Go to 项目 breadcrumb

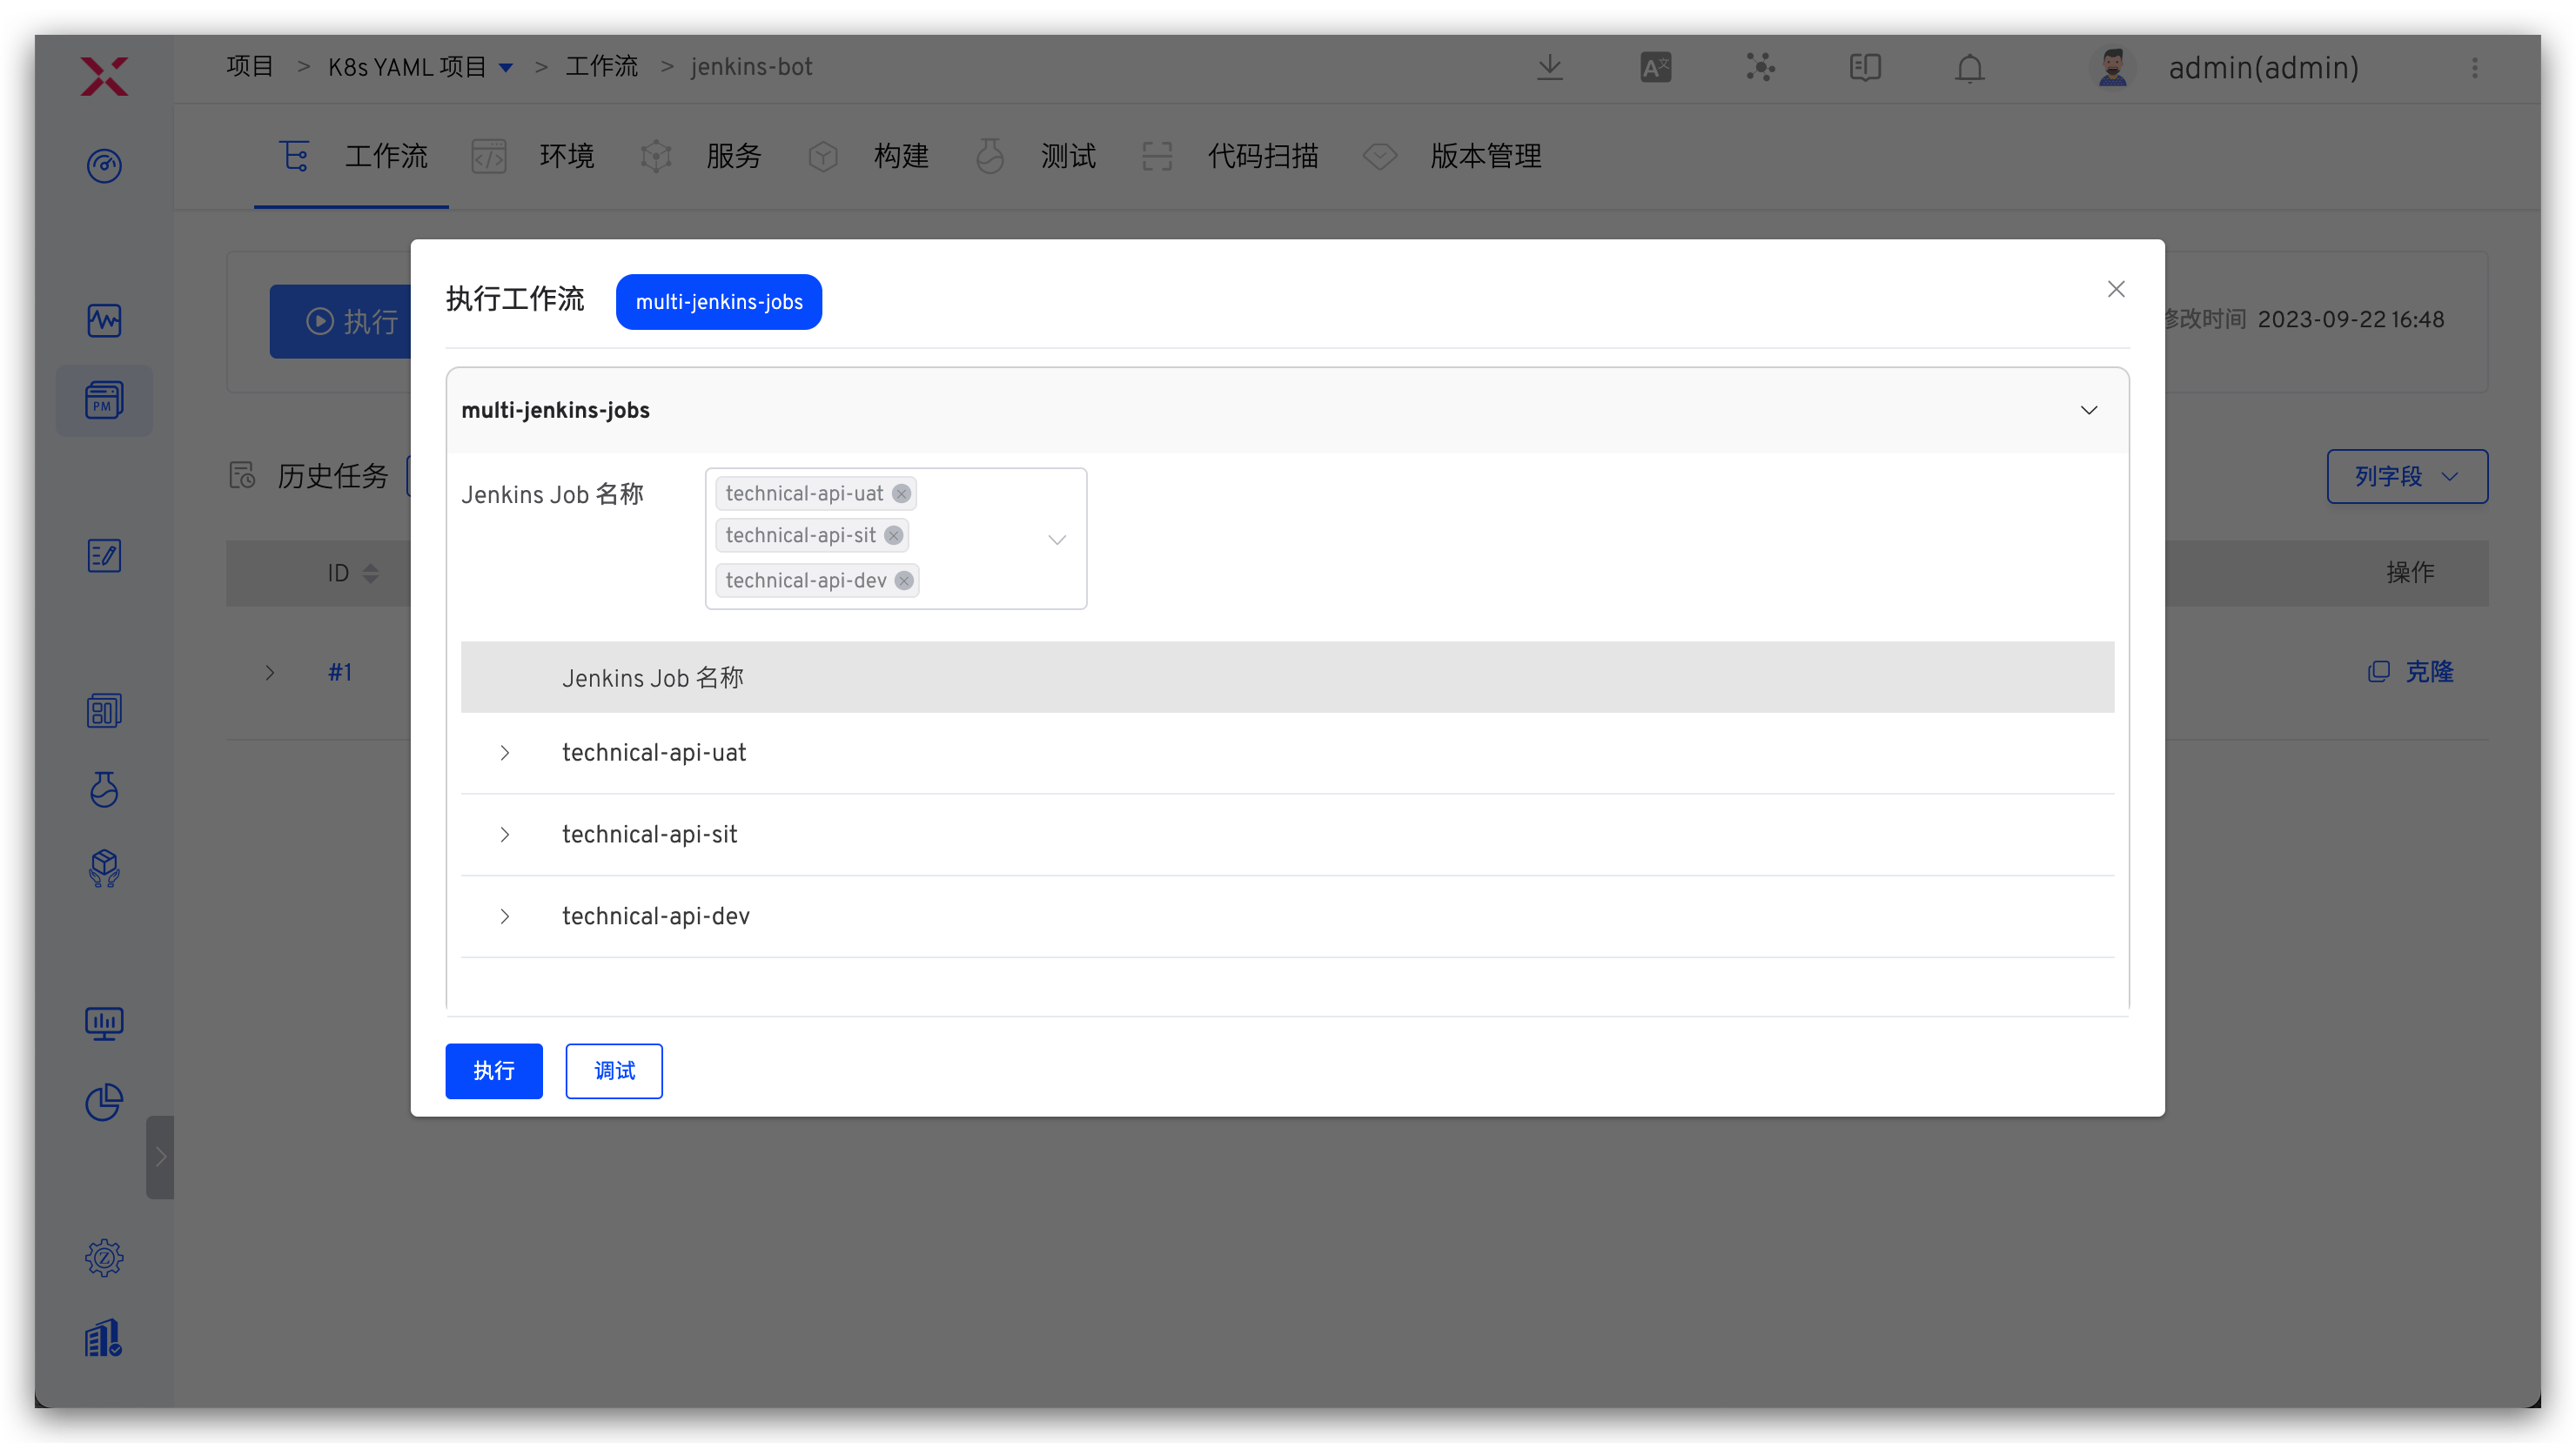point(249,67)
